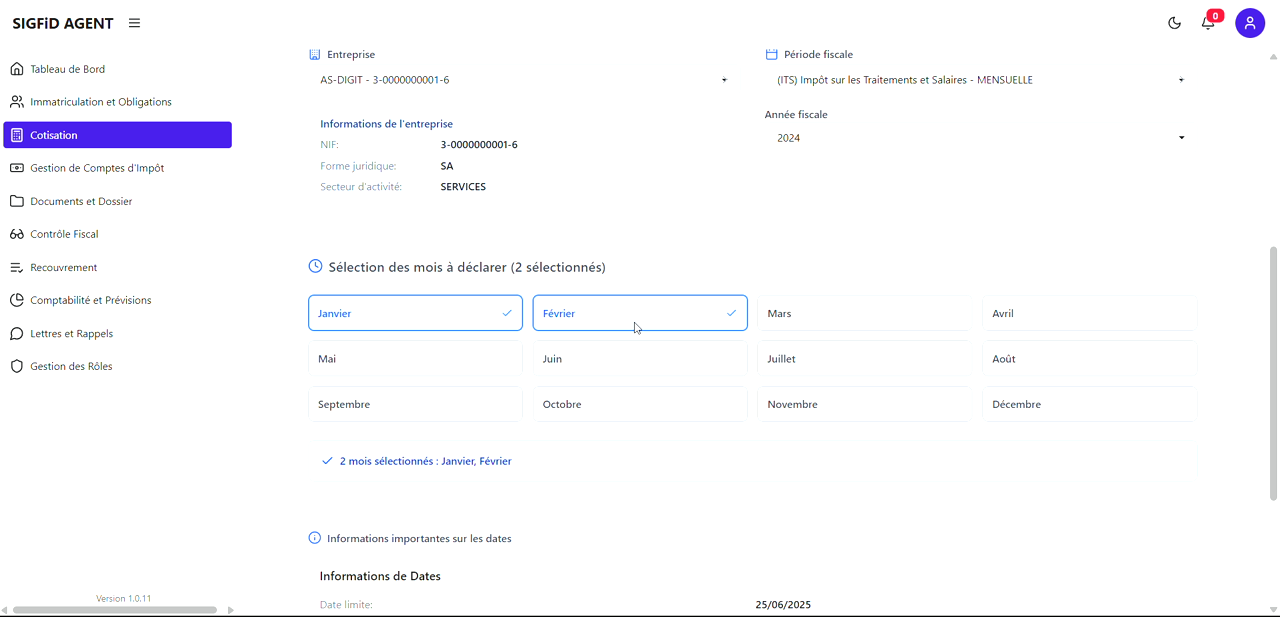Screen dimensions: 1280x617
Task: Go to Immatriculation et Obligations
Action: [x=101, y=102]
